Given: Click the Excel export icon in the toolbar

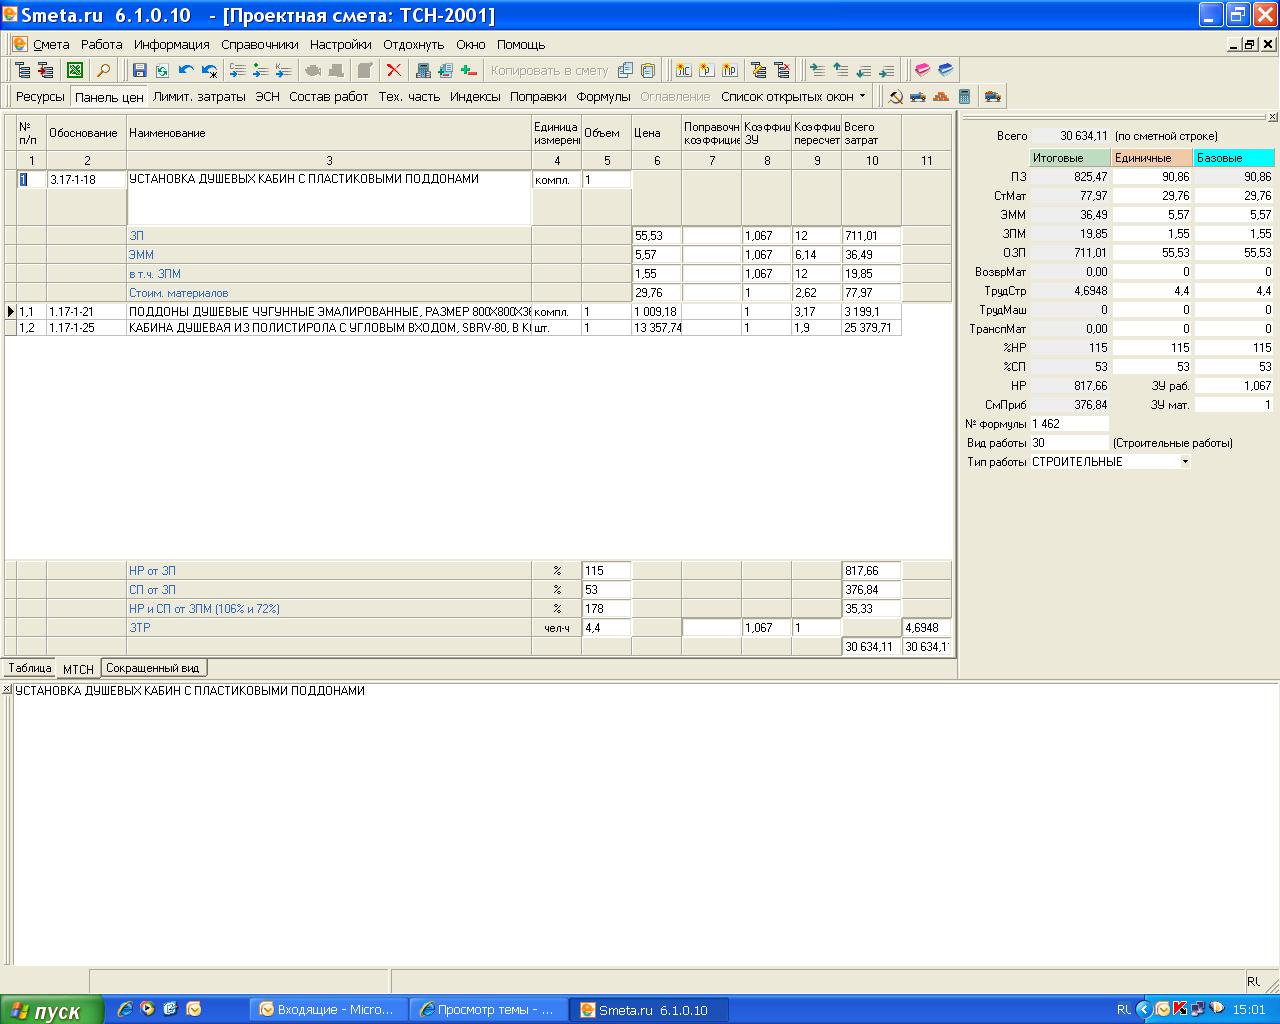Looking at the screenshot, I should coord(75,70).
